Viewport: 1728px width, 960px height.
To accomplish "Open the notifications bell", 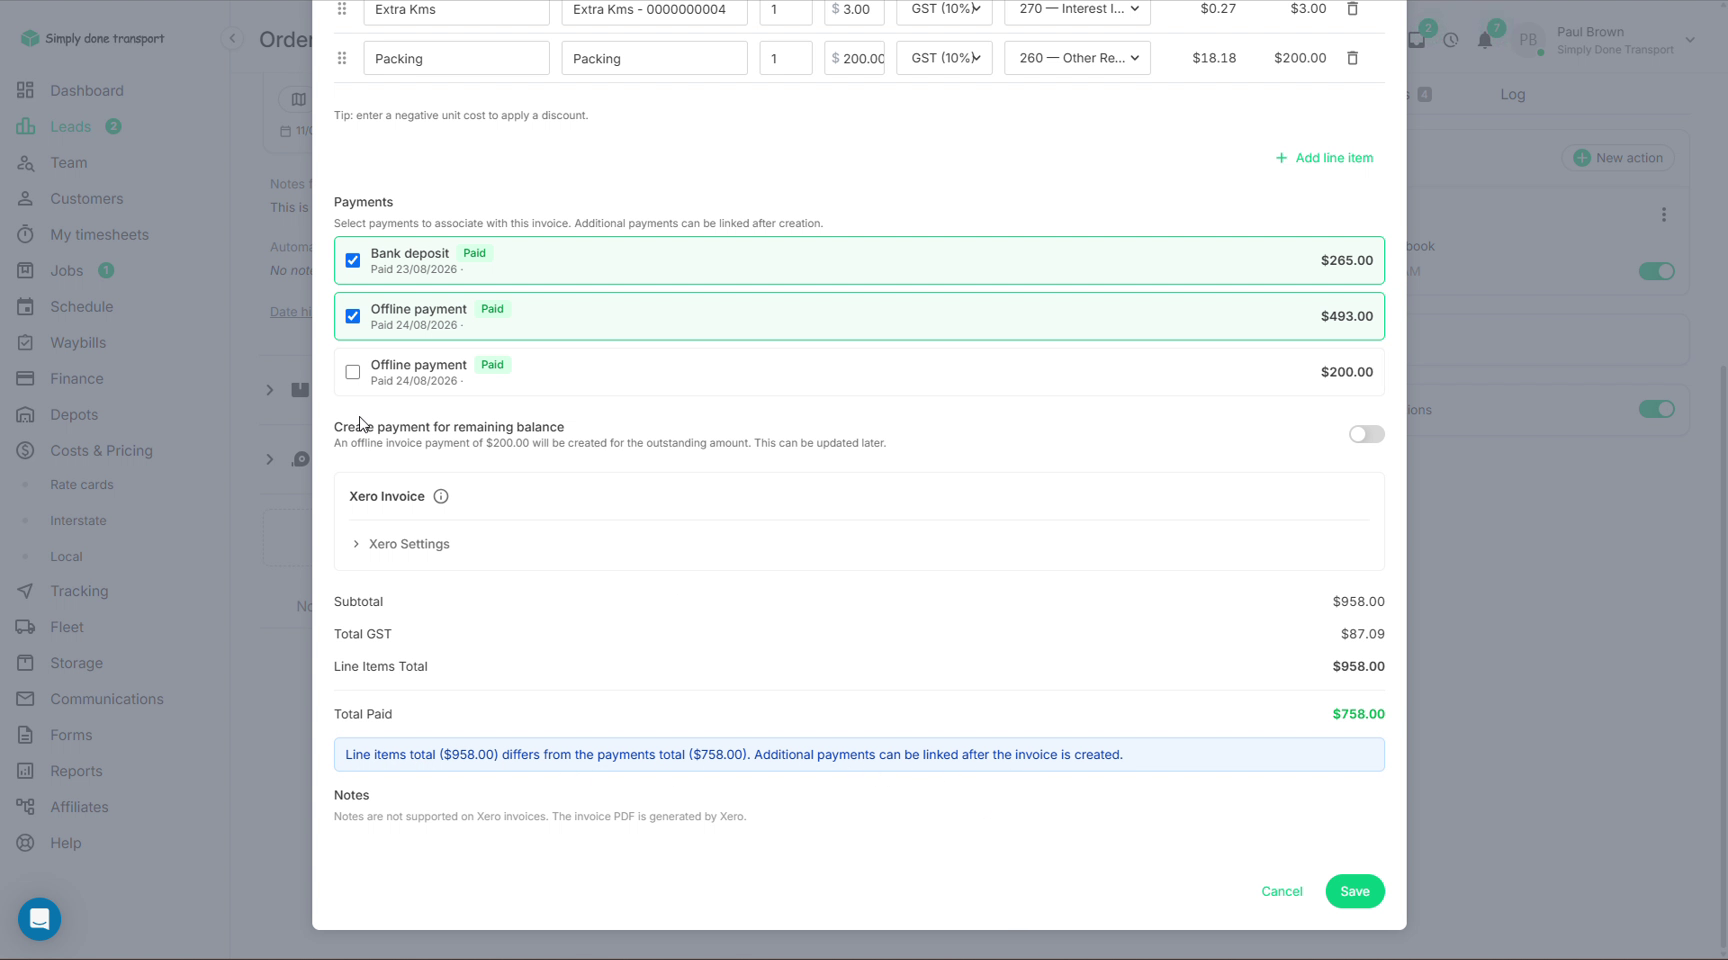I will [x=1485, y=40].
